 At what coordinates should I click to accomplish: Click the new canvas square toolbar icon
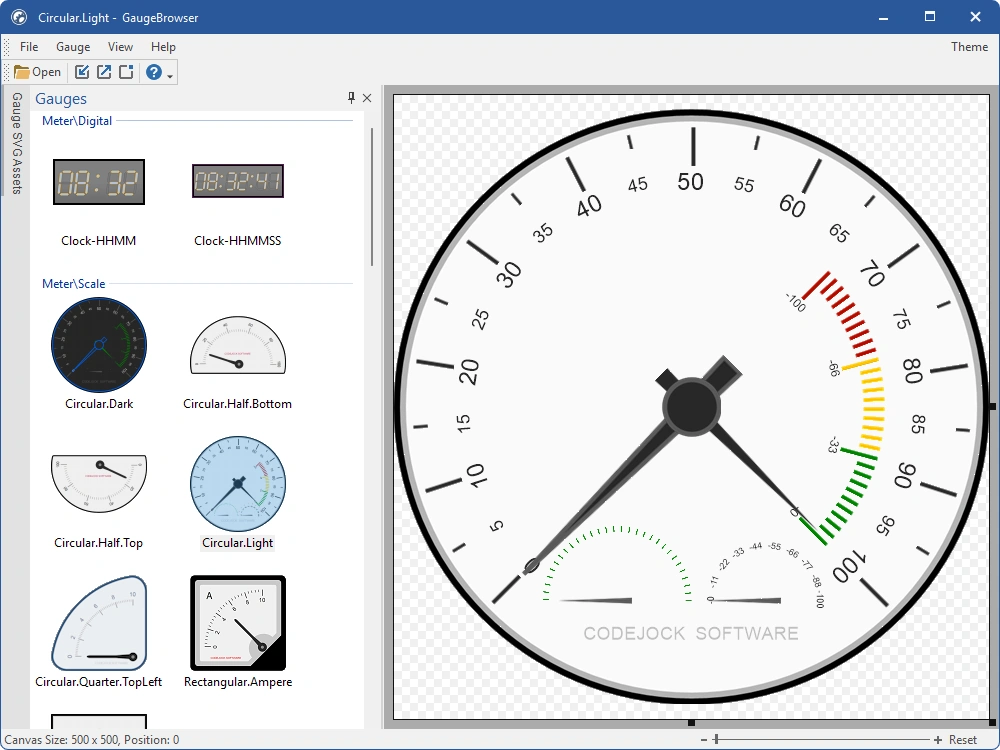(x=126, y=72)
